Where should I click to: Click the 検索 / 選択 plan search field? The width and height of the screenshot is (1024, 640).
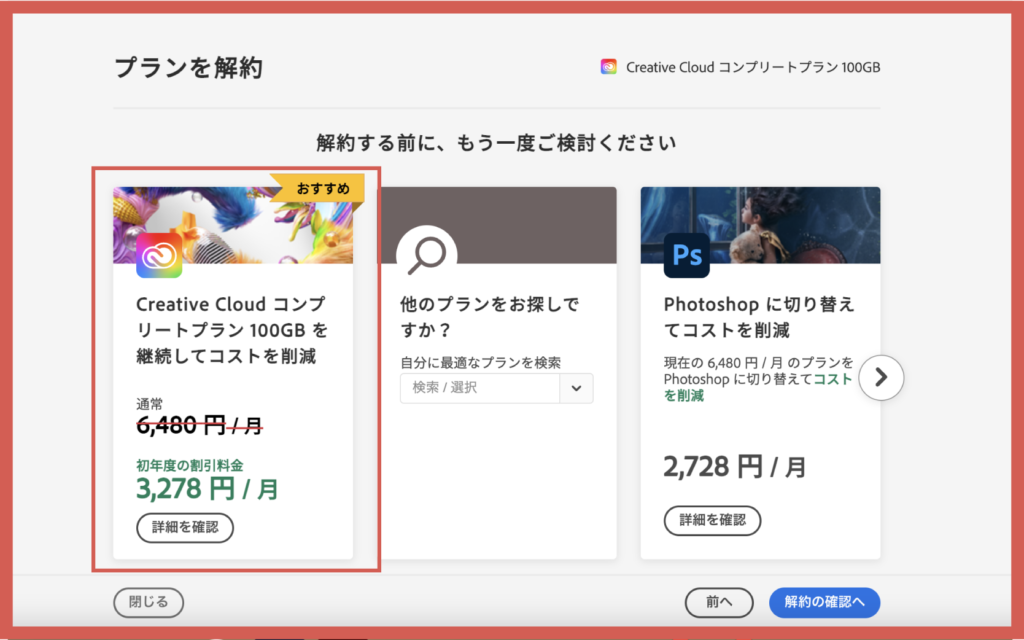(480, 388)
